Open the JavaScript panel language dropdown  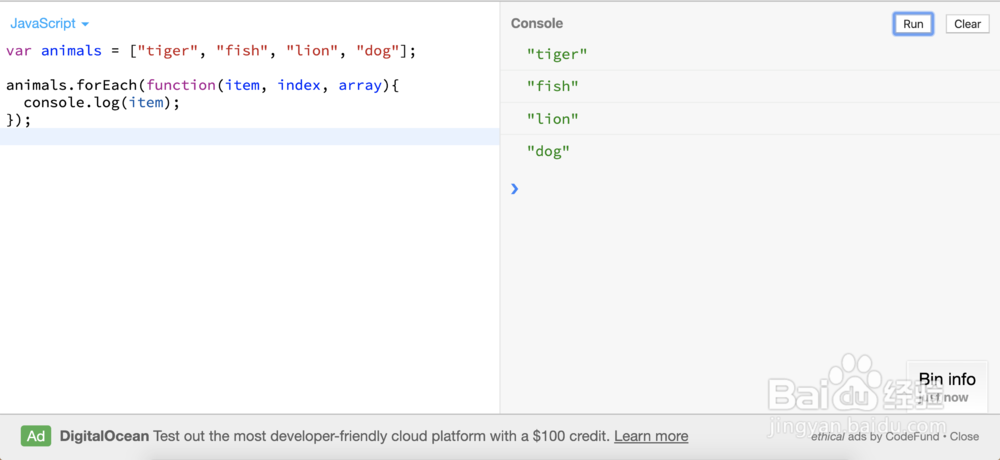(49, 23)
